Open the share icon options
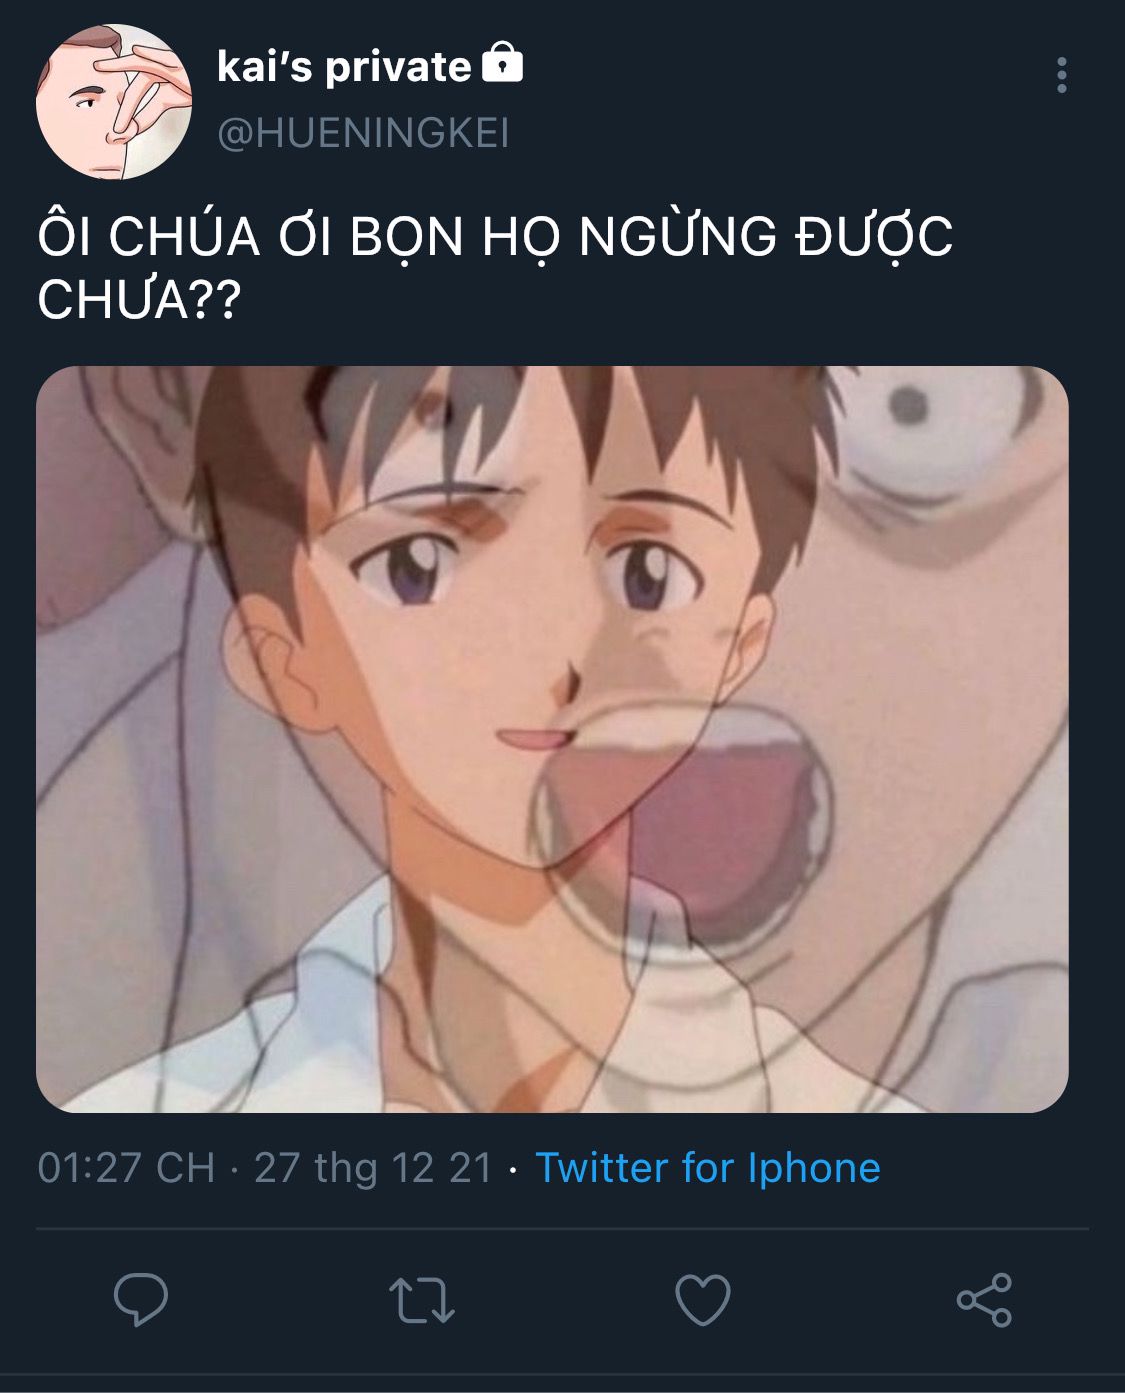The height and width of the screenshot is (1393, 1125). point(985,1300)
